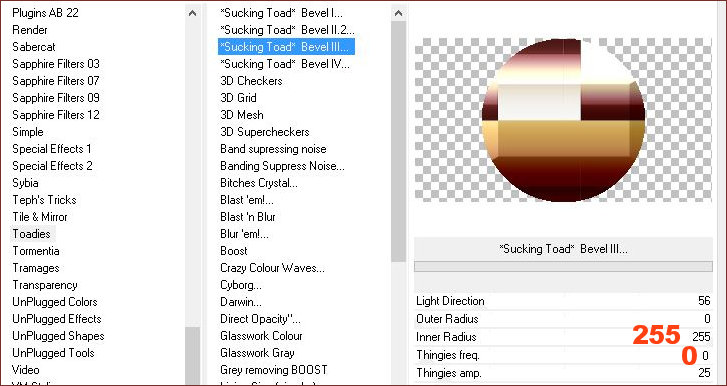727x386 pixels.
Task: Click scroll-up arrow in category list
Action: [x=192, y=13]
